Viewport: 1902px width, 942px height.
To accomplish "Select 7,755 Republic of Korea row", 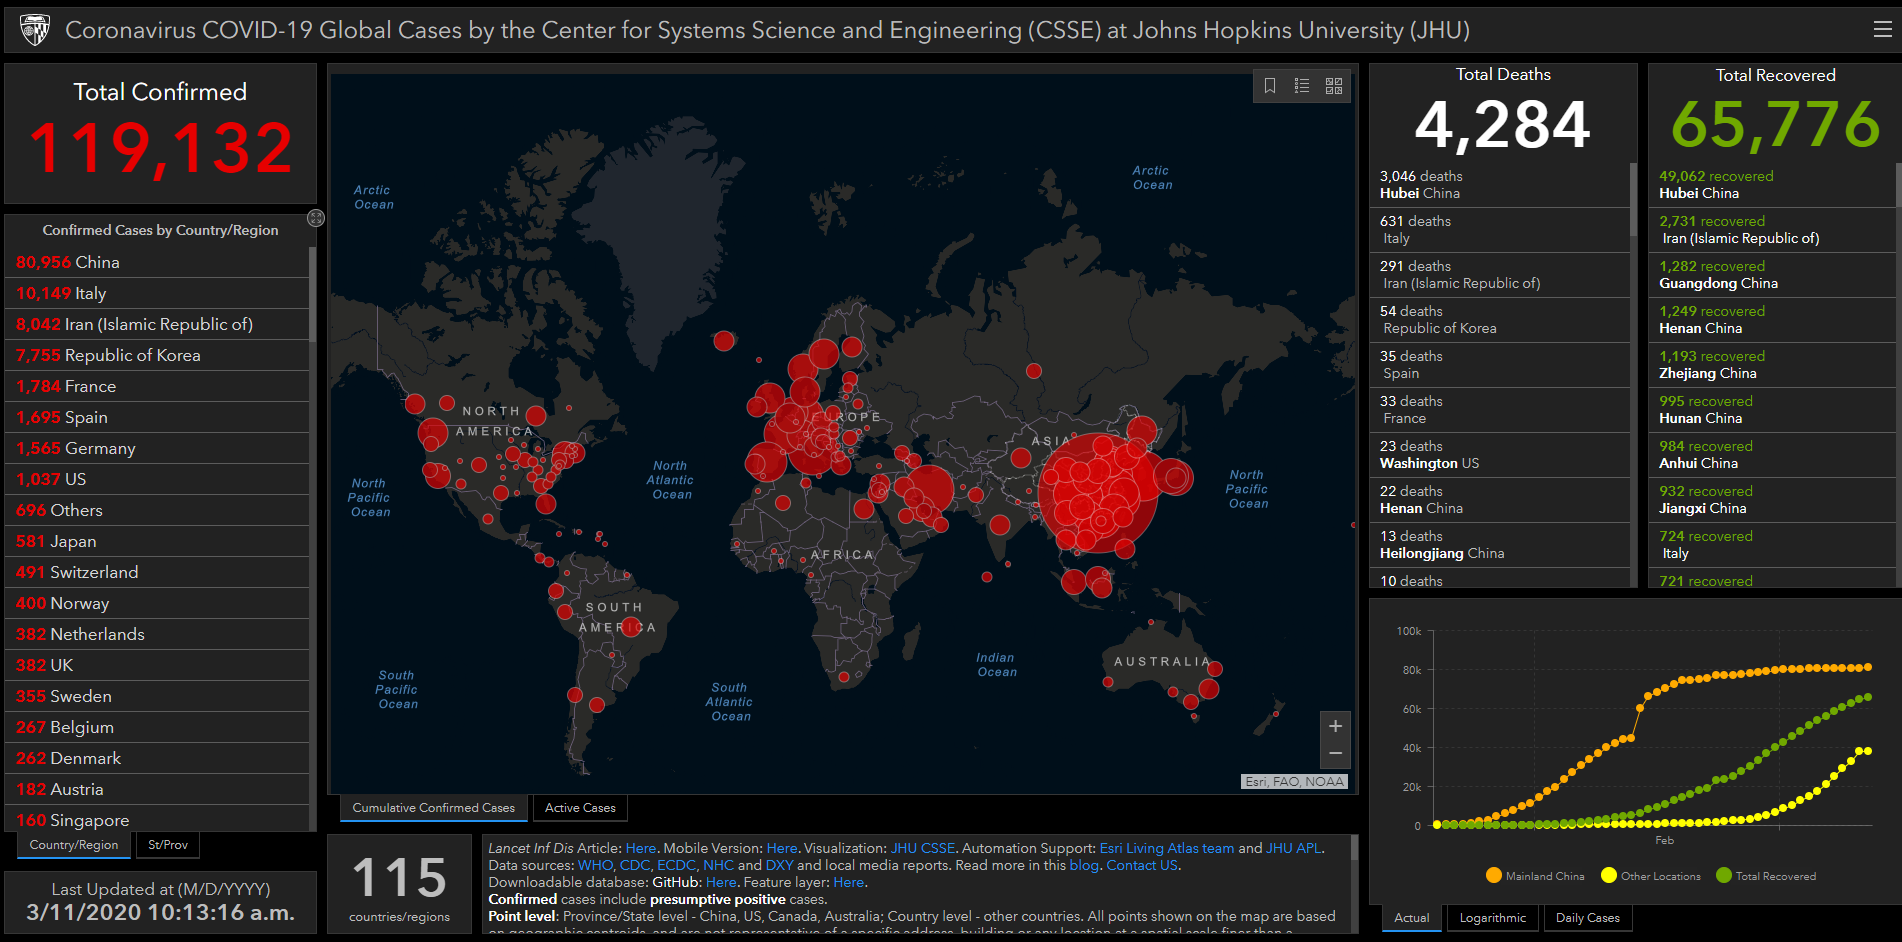I will coord(157,355).
